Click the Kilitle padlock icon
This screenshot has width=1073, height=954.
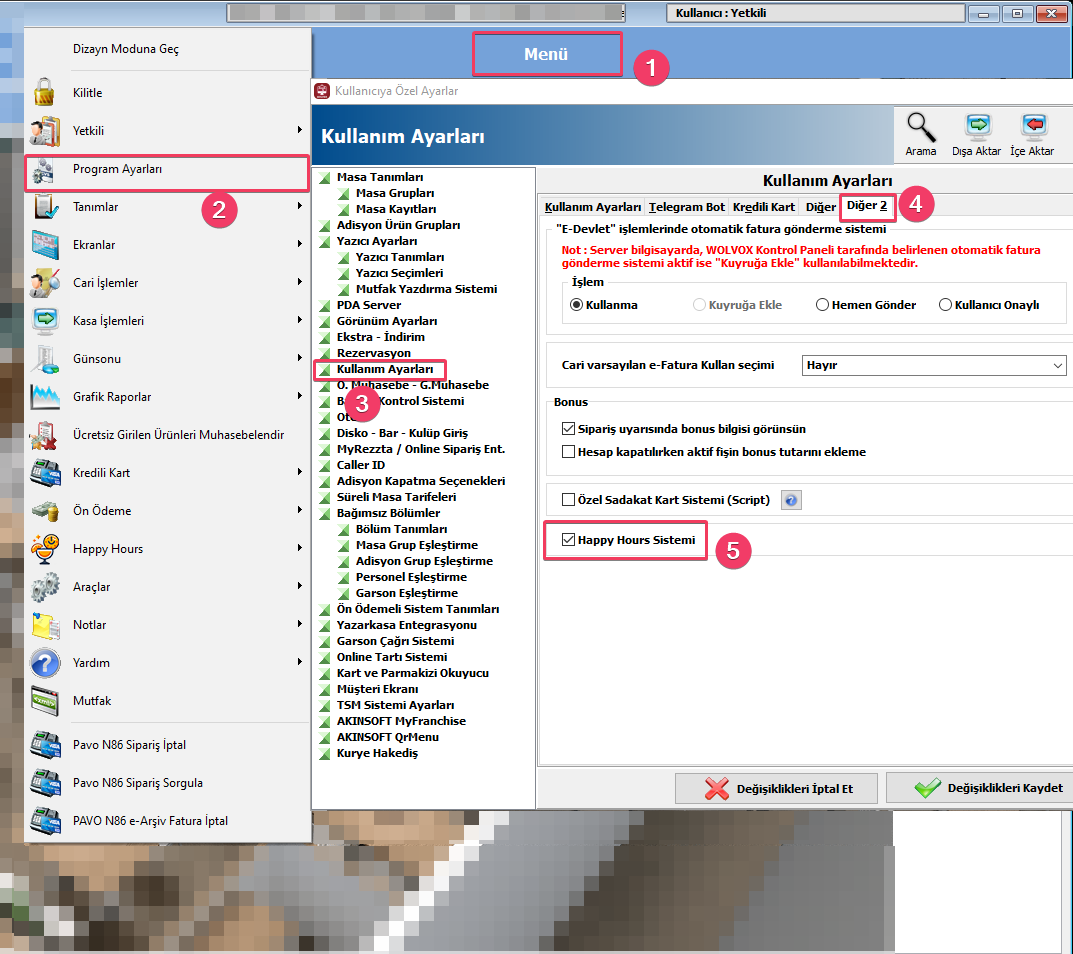pyautogui.click(x=45, y=93)
